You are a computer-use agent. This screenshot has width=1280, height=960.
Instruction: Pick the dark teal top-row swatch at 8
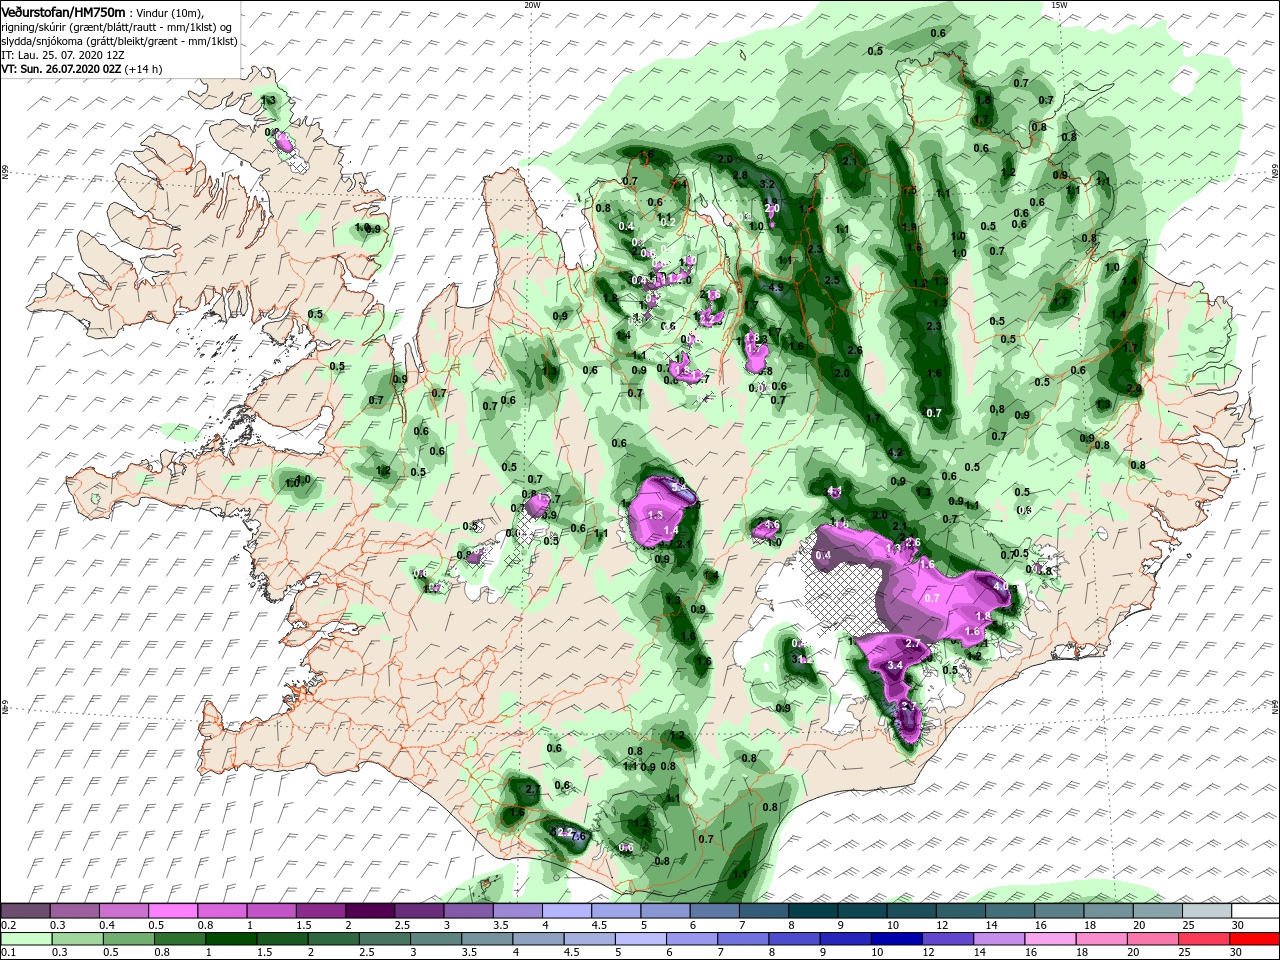click(x=812, y=911)
